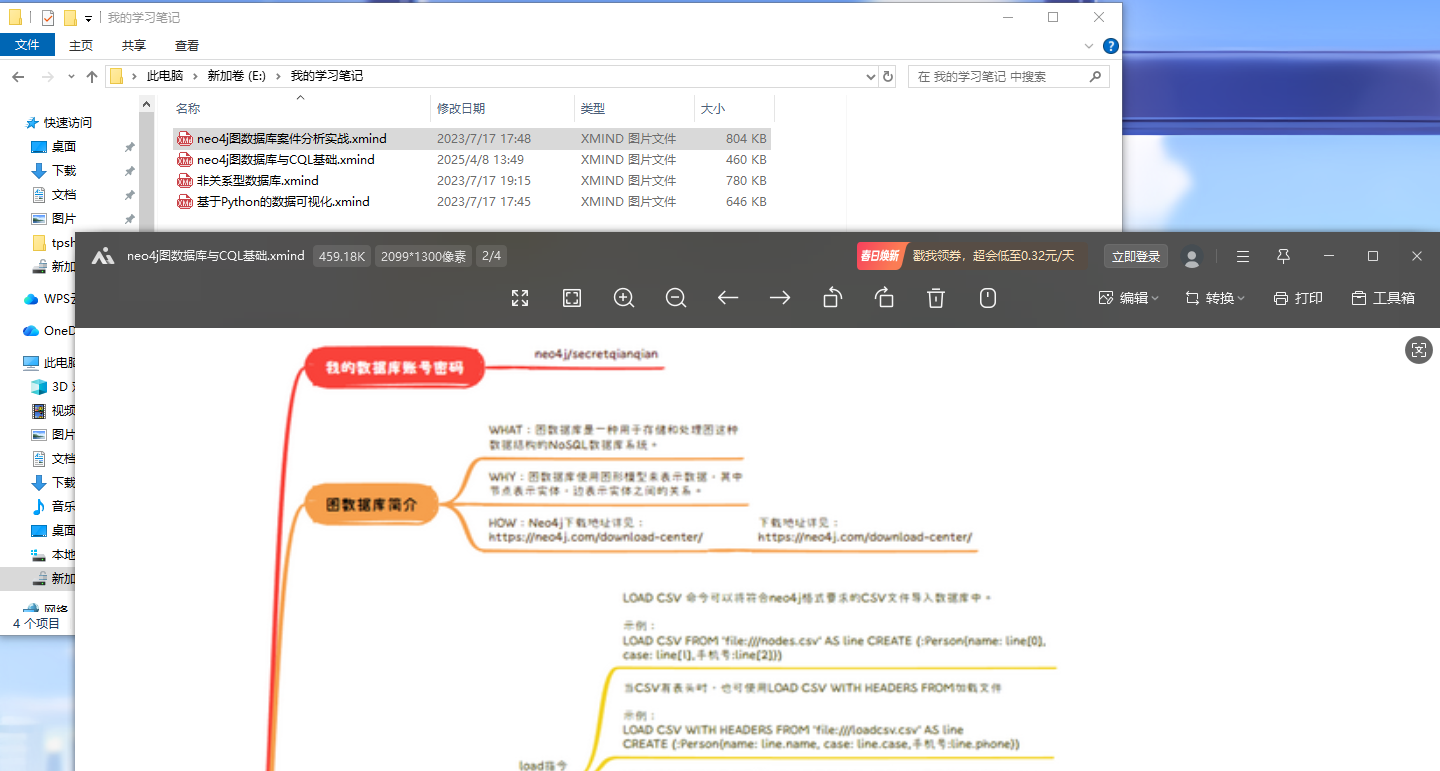
Task: Open the 查看 ribbon tab in Explorer
Action: (187, 45)
